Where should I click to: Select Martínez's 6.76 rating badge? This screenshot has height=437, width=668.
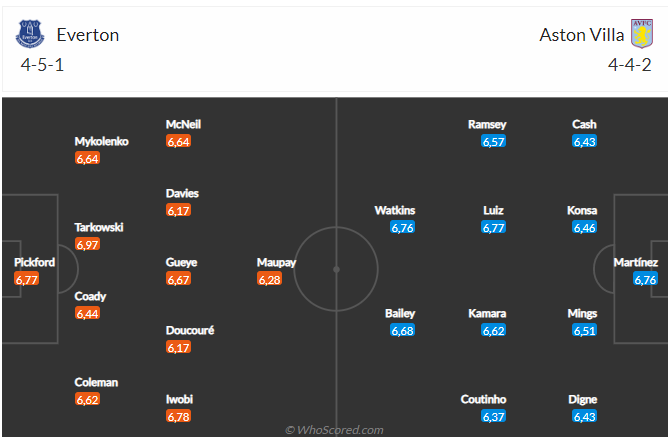[x=645, y=279]
